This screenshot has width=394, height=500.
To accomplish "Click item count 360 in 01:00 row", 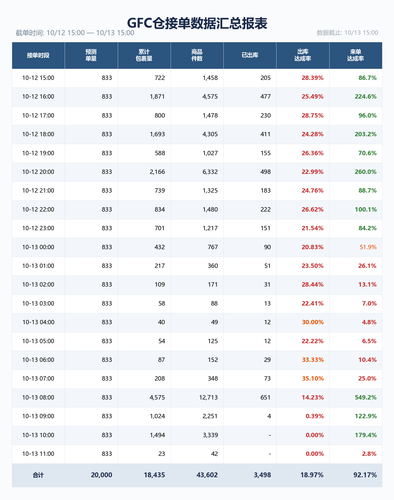I will (213, 266).
